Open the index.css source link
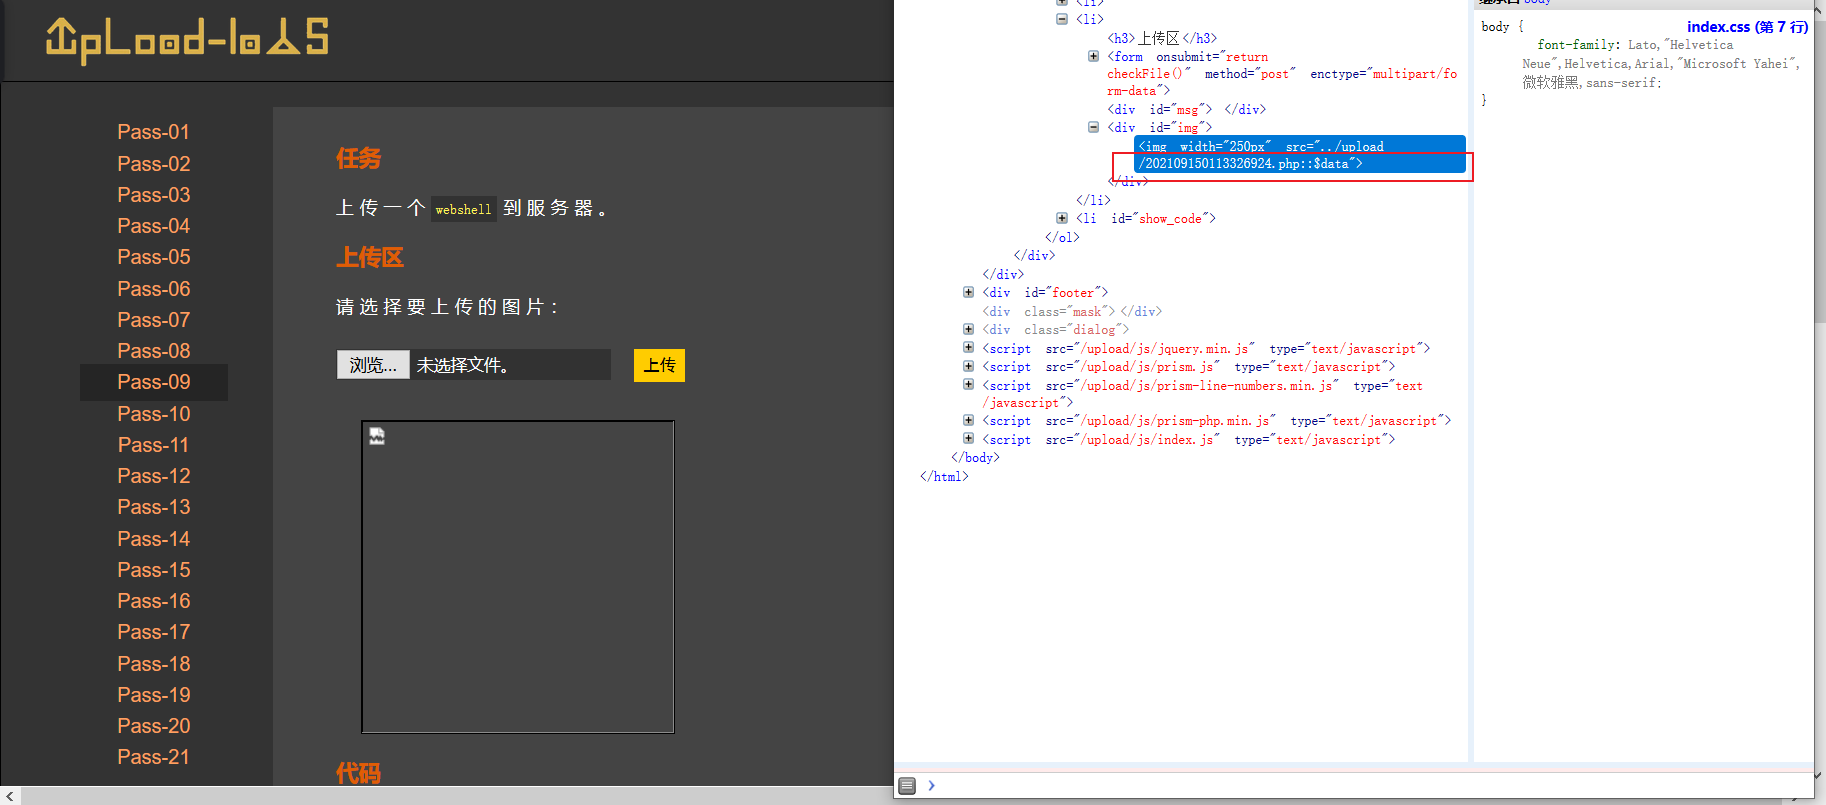Image resolution: width=1826 pixels, height=805 pixels. coord(1747,27)
